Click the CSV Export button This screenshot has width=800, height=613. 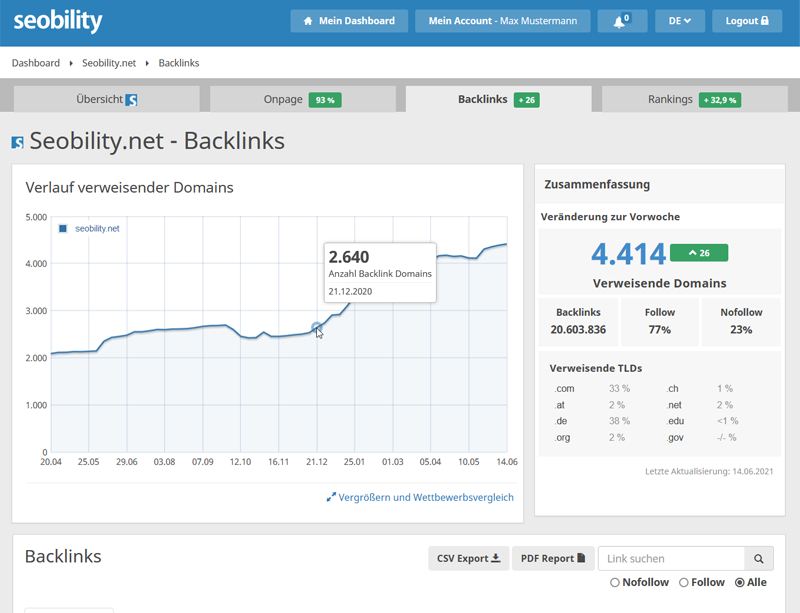(x=468, y=558)
